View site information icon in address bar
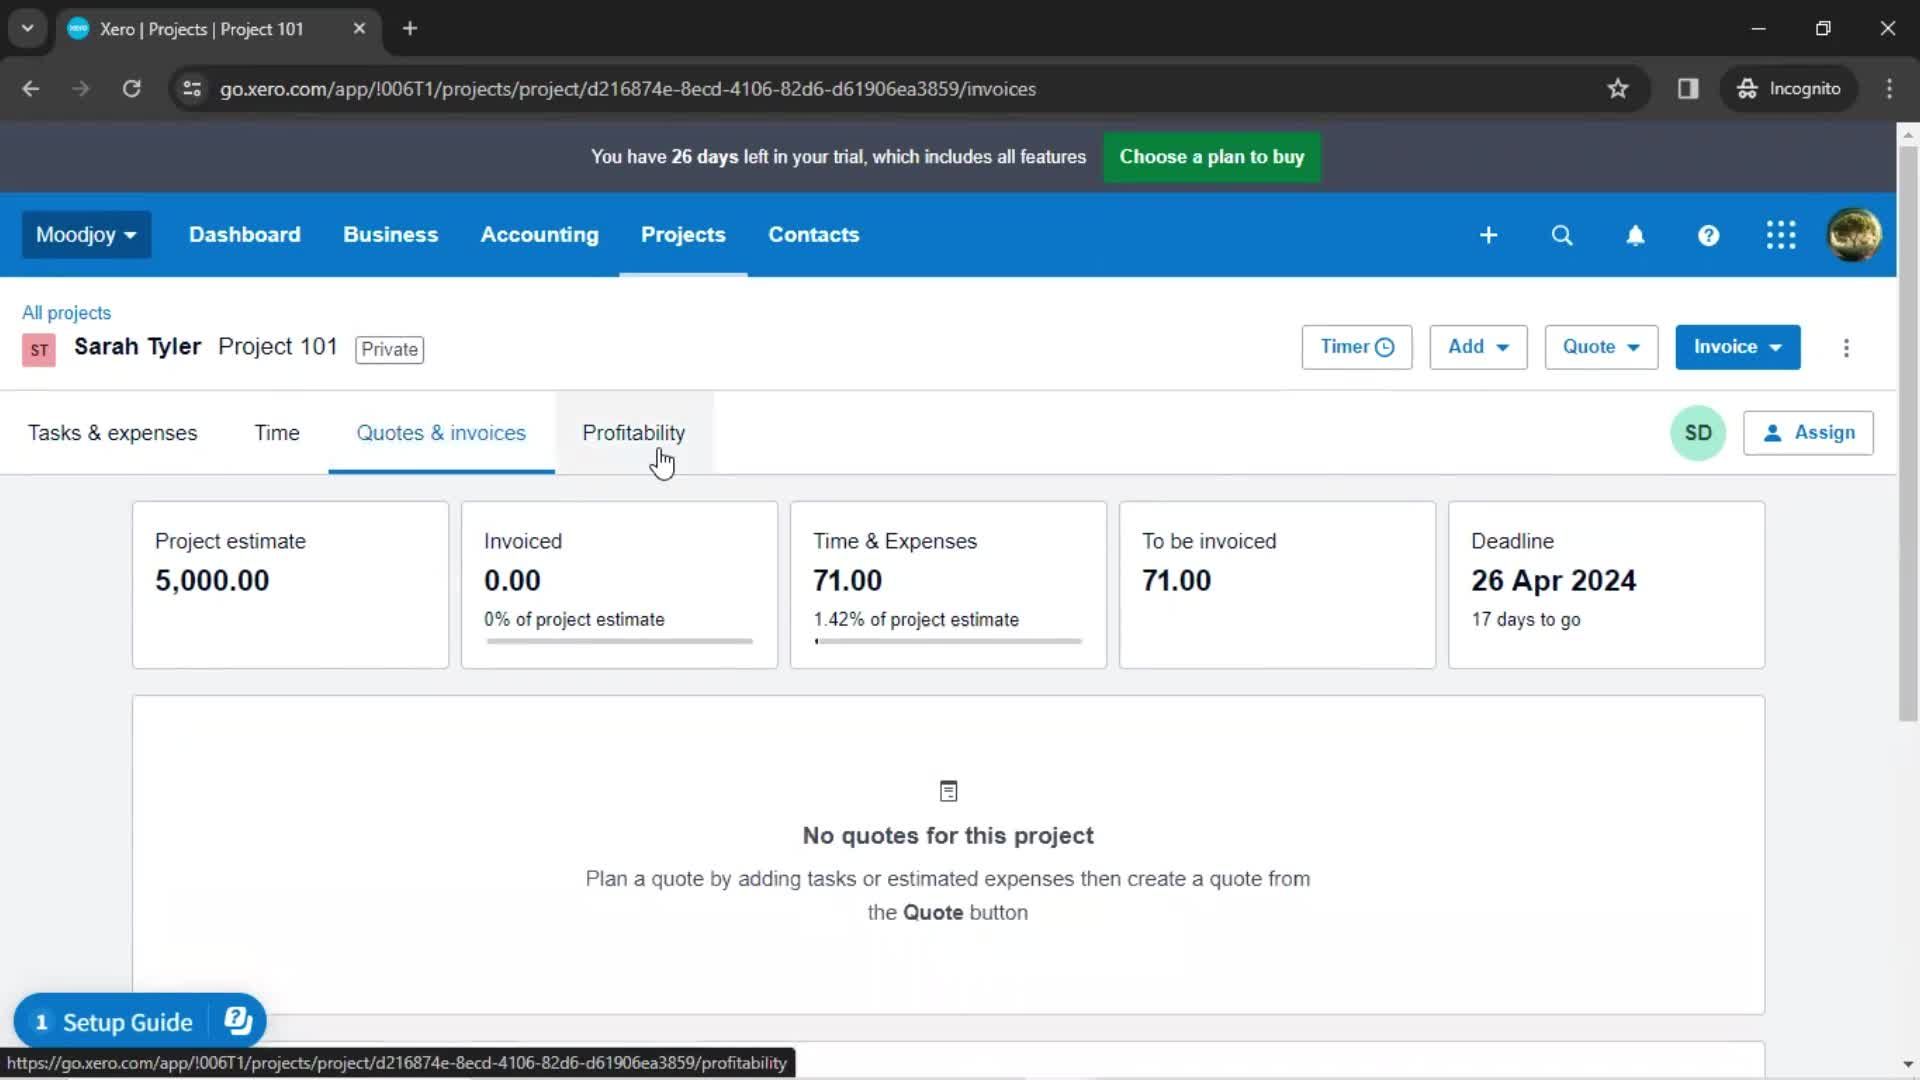This screenshot has width=1920, height=1080. pos(192,89)
